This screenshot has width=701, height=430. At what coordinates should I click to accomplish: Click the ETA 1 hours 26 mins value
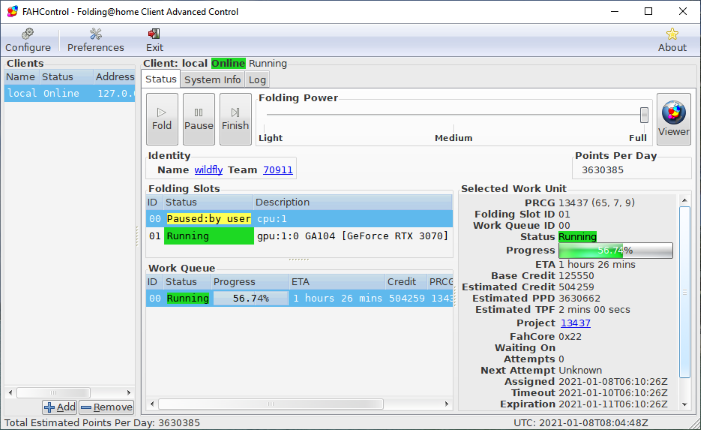tap(597, 265)
